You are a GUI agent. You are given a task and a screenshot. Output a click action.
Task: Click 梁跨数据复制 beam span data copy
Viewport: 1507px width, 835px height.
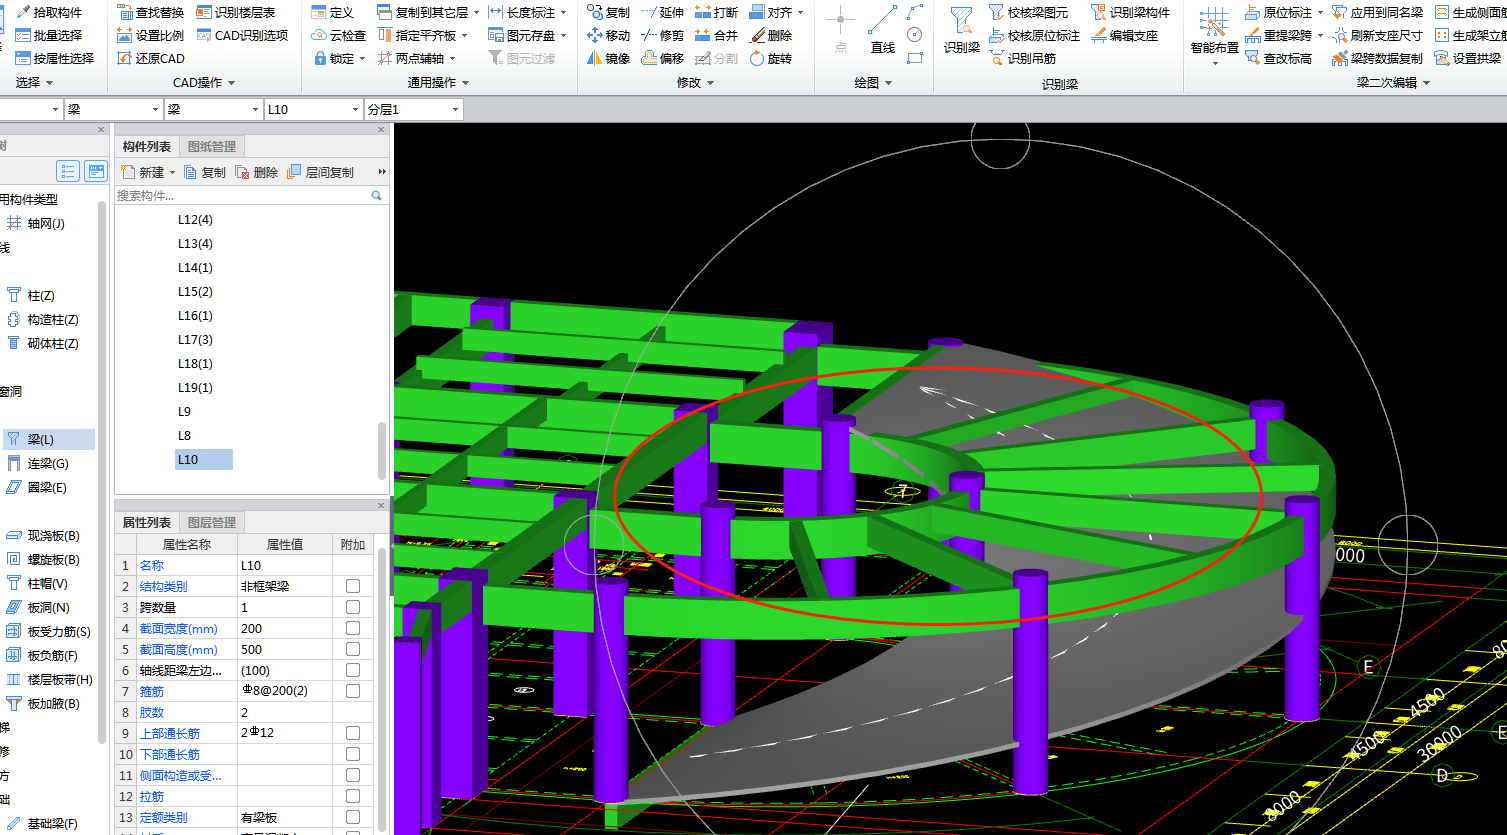click(x=1377, y=58)
